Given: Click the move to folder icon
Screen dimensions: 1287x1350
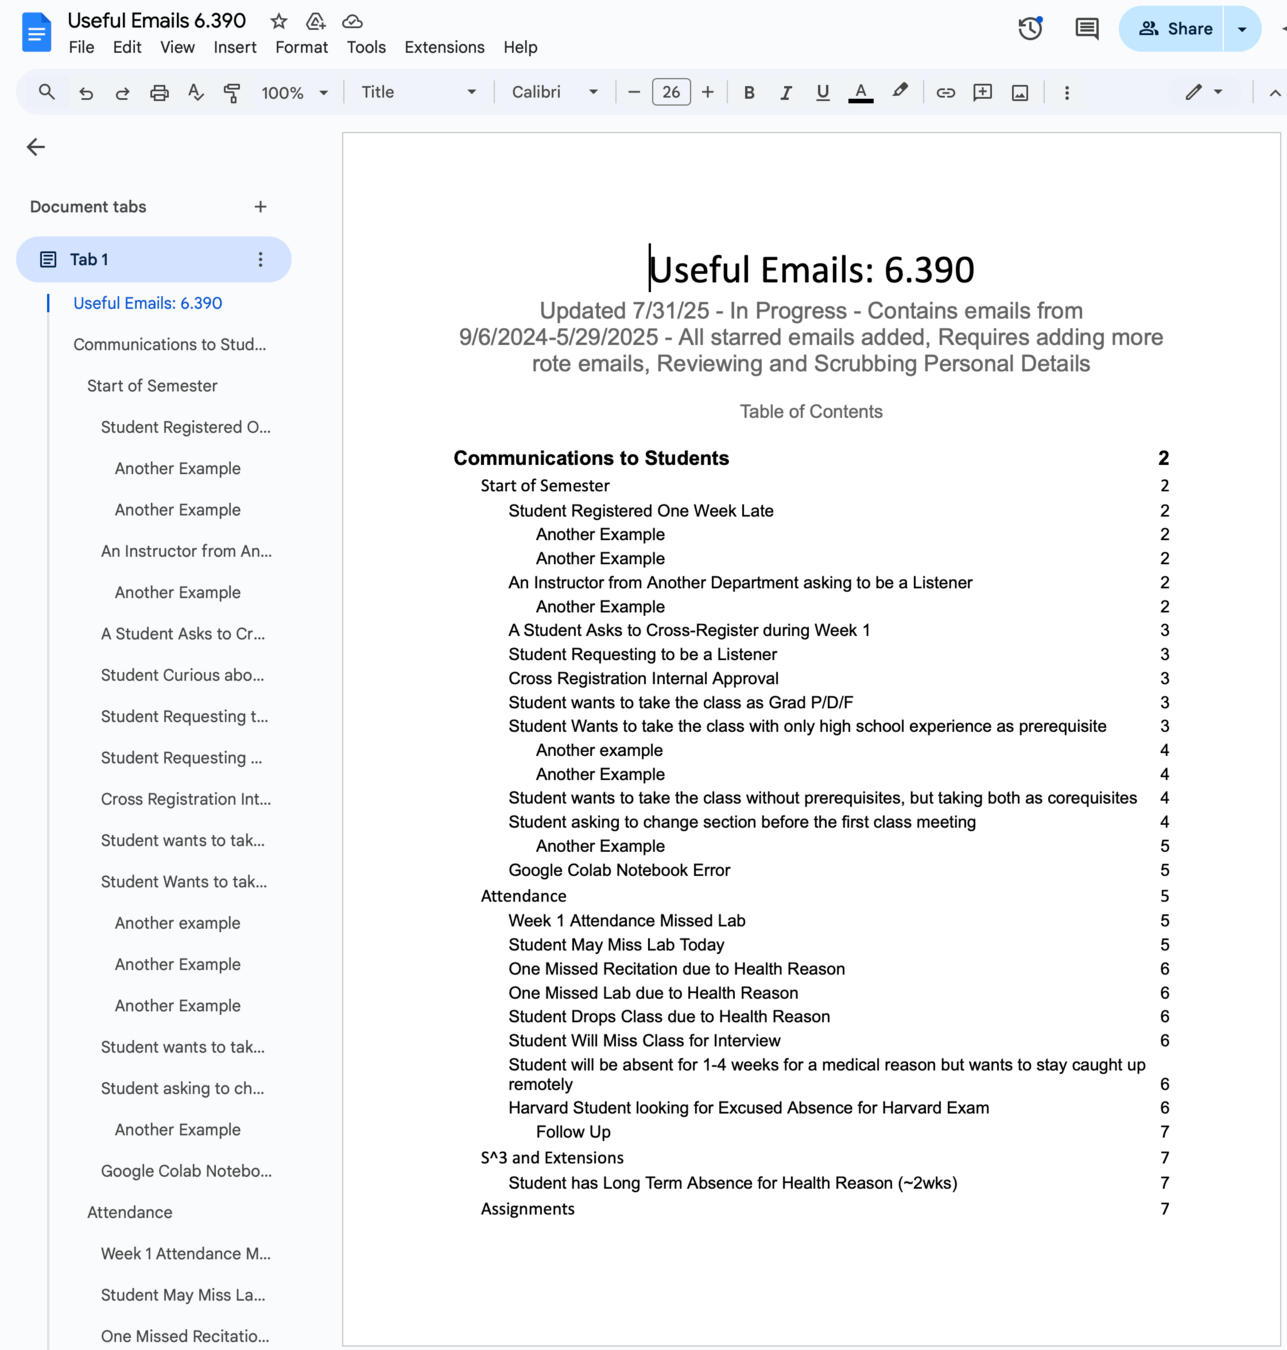Looking at the screenshot, I should point(316,21).
